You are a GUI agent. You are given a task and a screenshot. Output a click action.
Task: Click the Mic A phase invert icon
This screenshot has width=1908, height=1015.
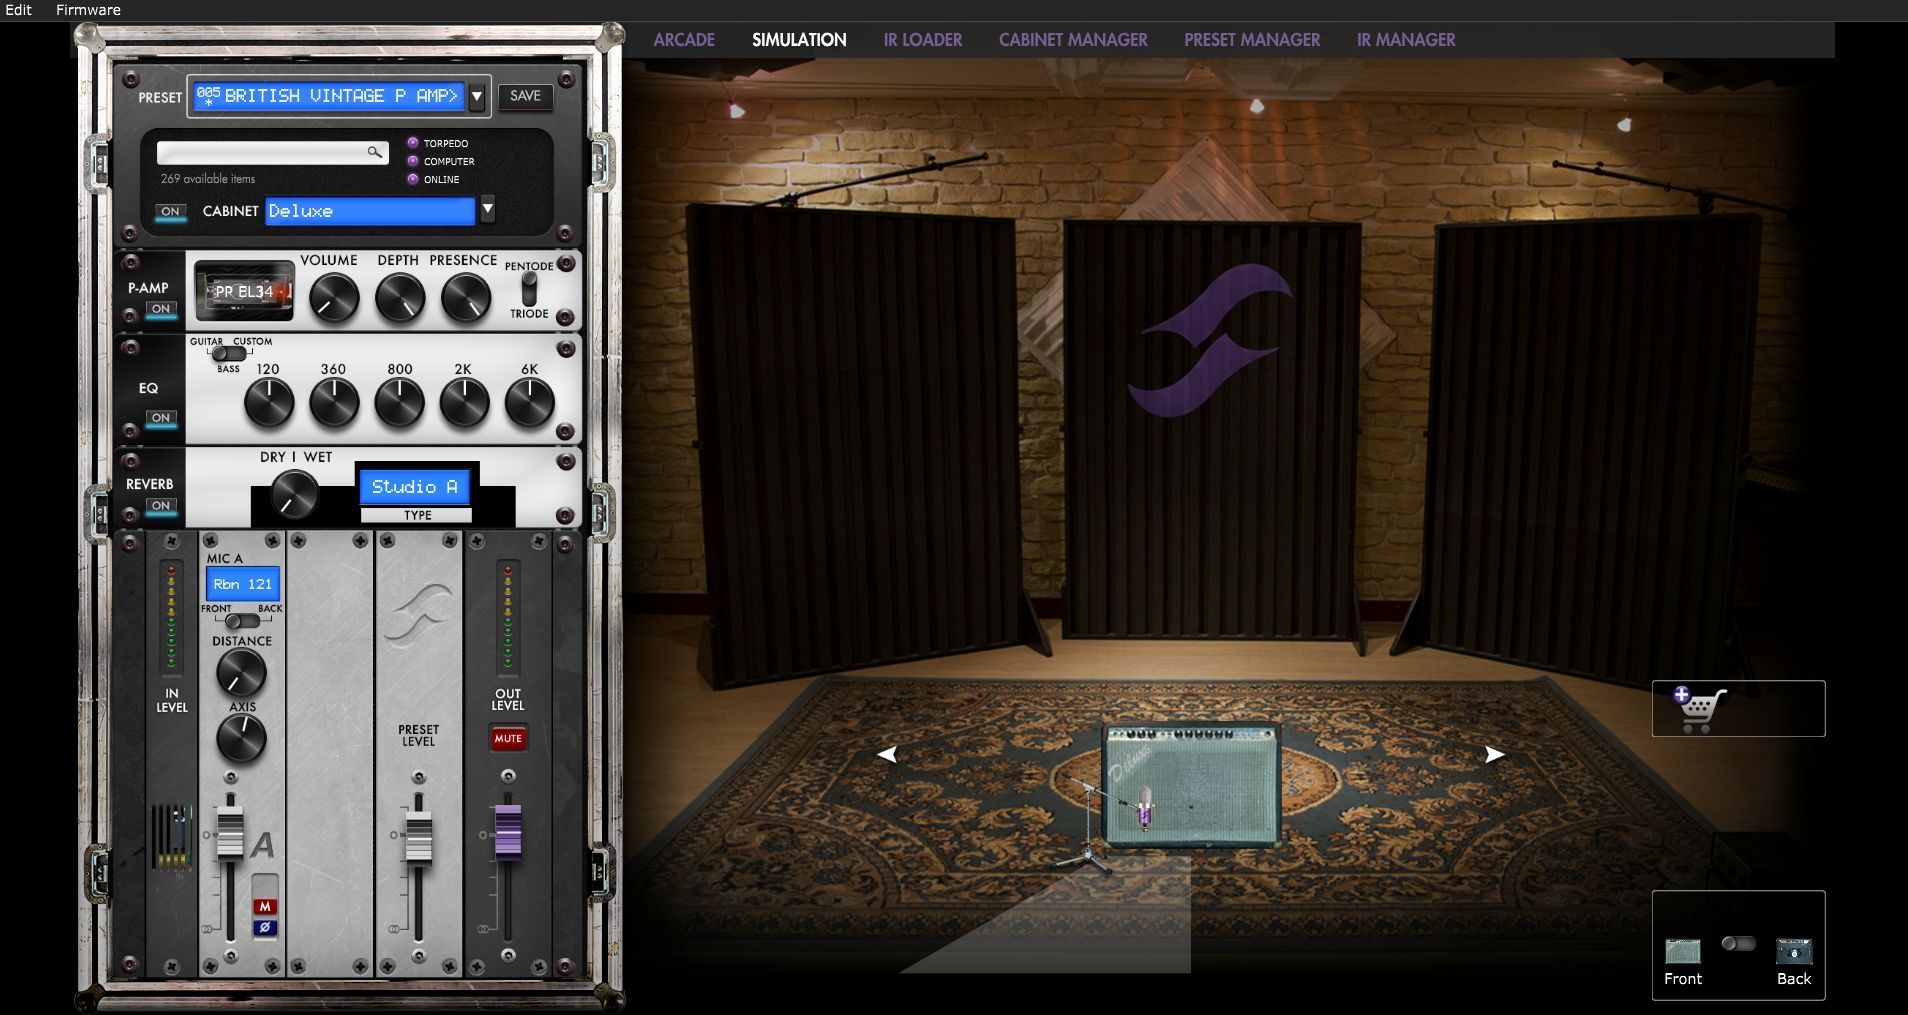click(264, 928)
